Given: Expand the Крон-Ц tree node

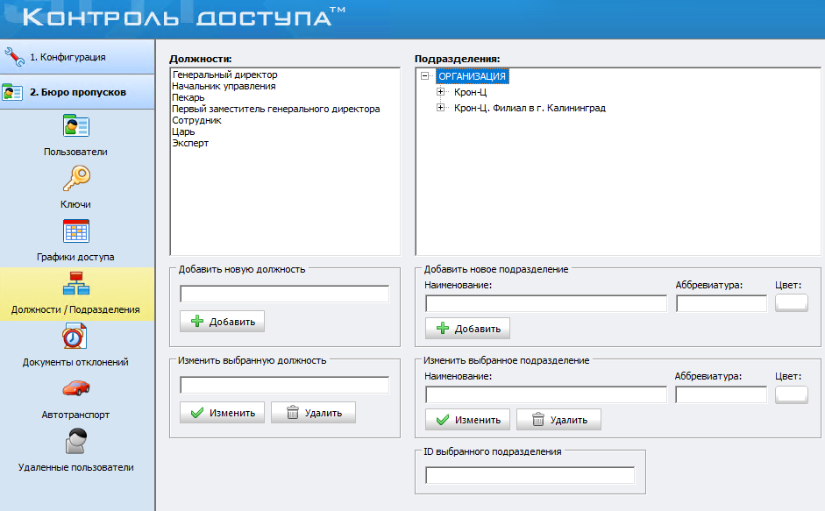Looking at the screenshot, I should pyautogui.click(x=441, y=92).
